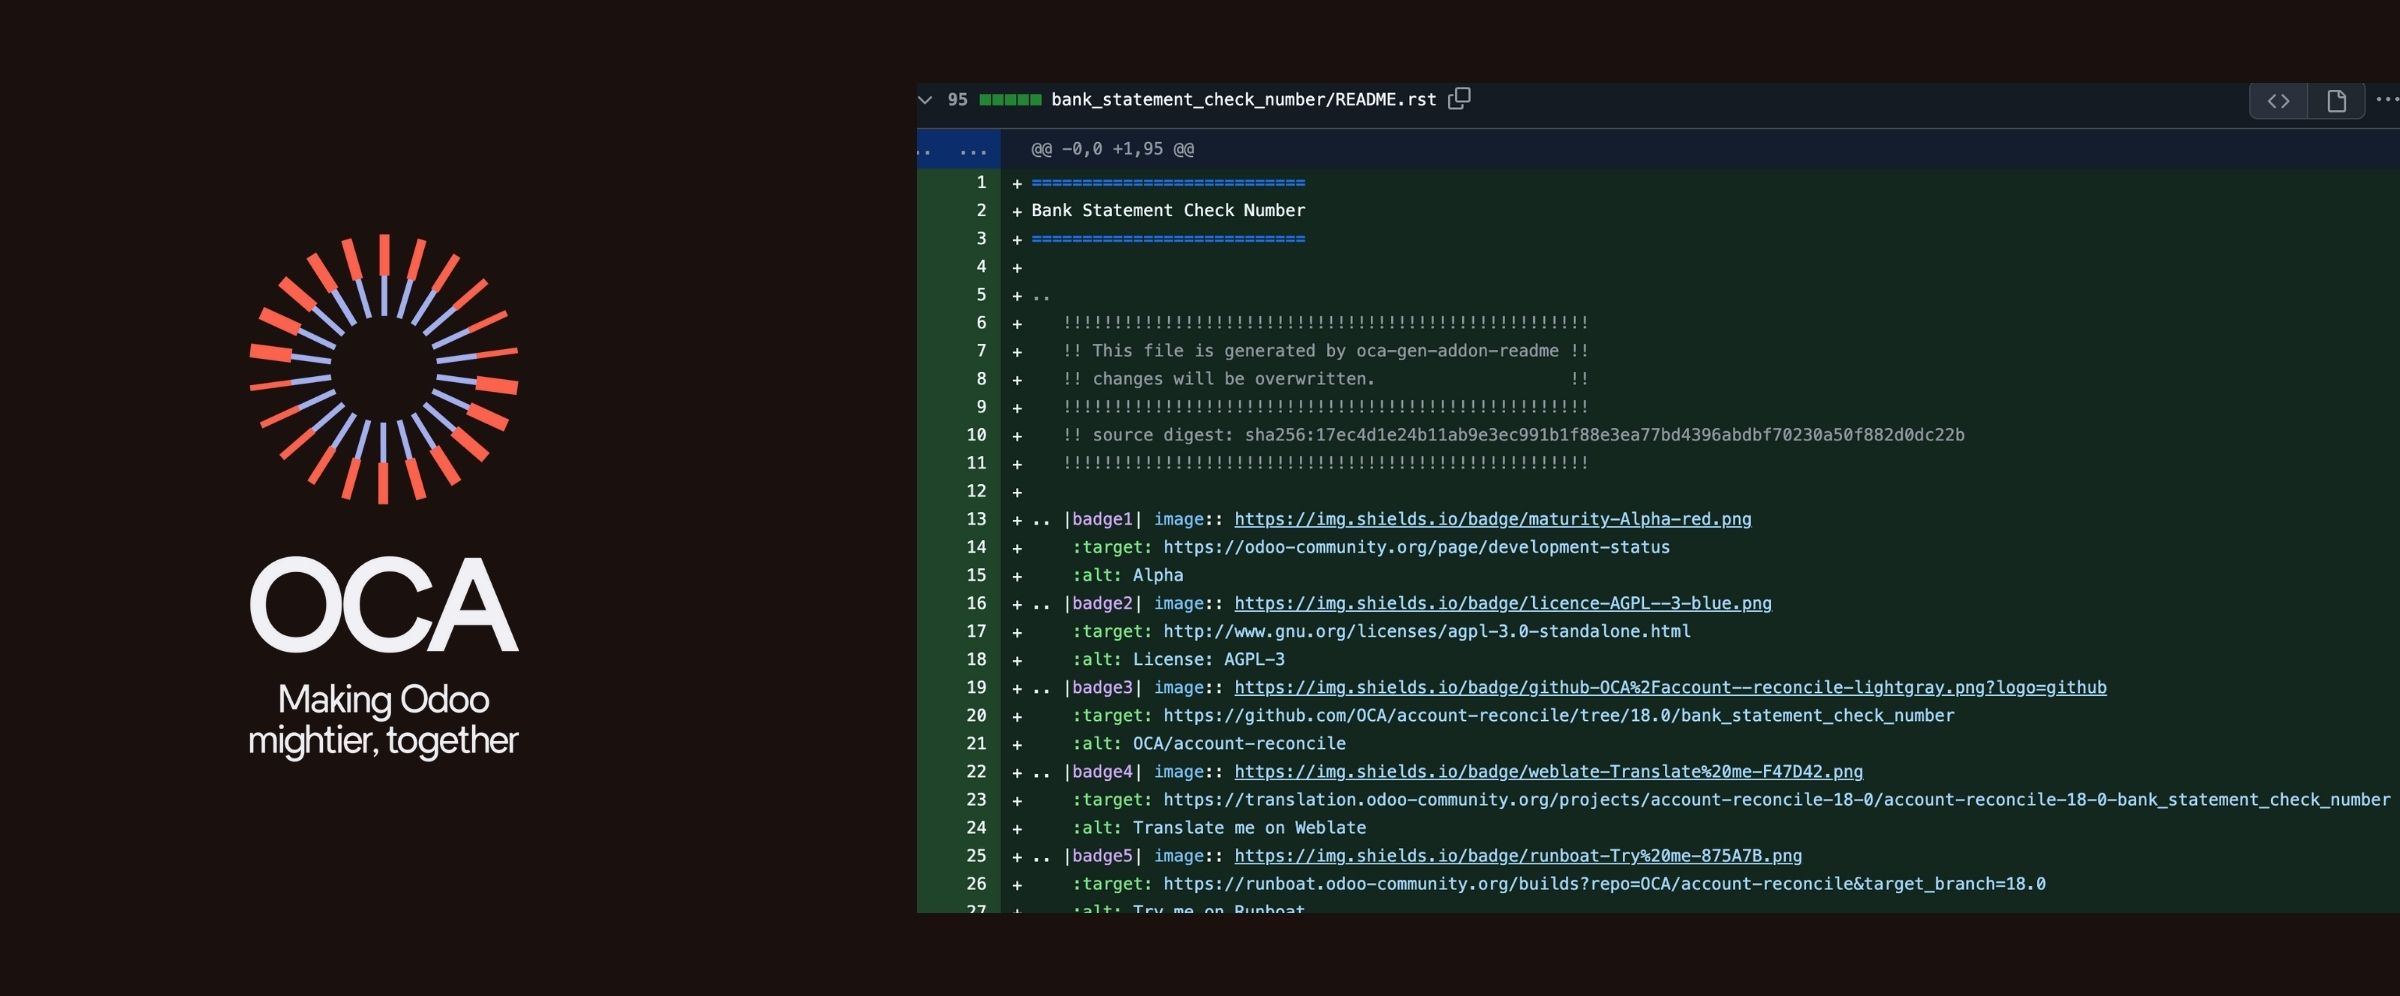Click line number 25 in the diff
This screenshot has height=996, width=2400.
pyautogui.click(x=976, y=855)
